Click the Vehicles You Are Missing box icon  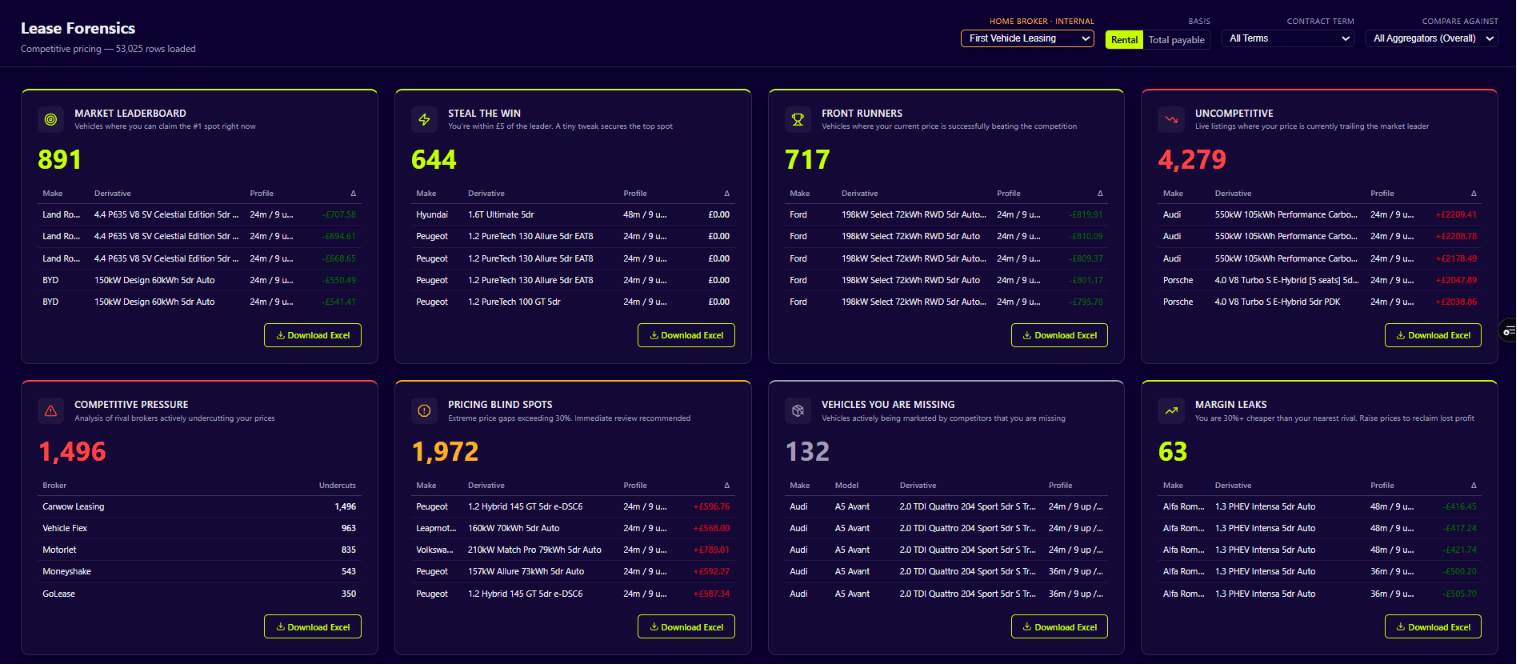point(798,410)
